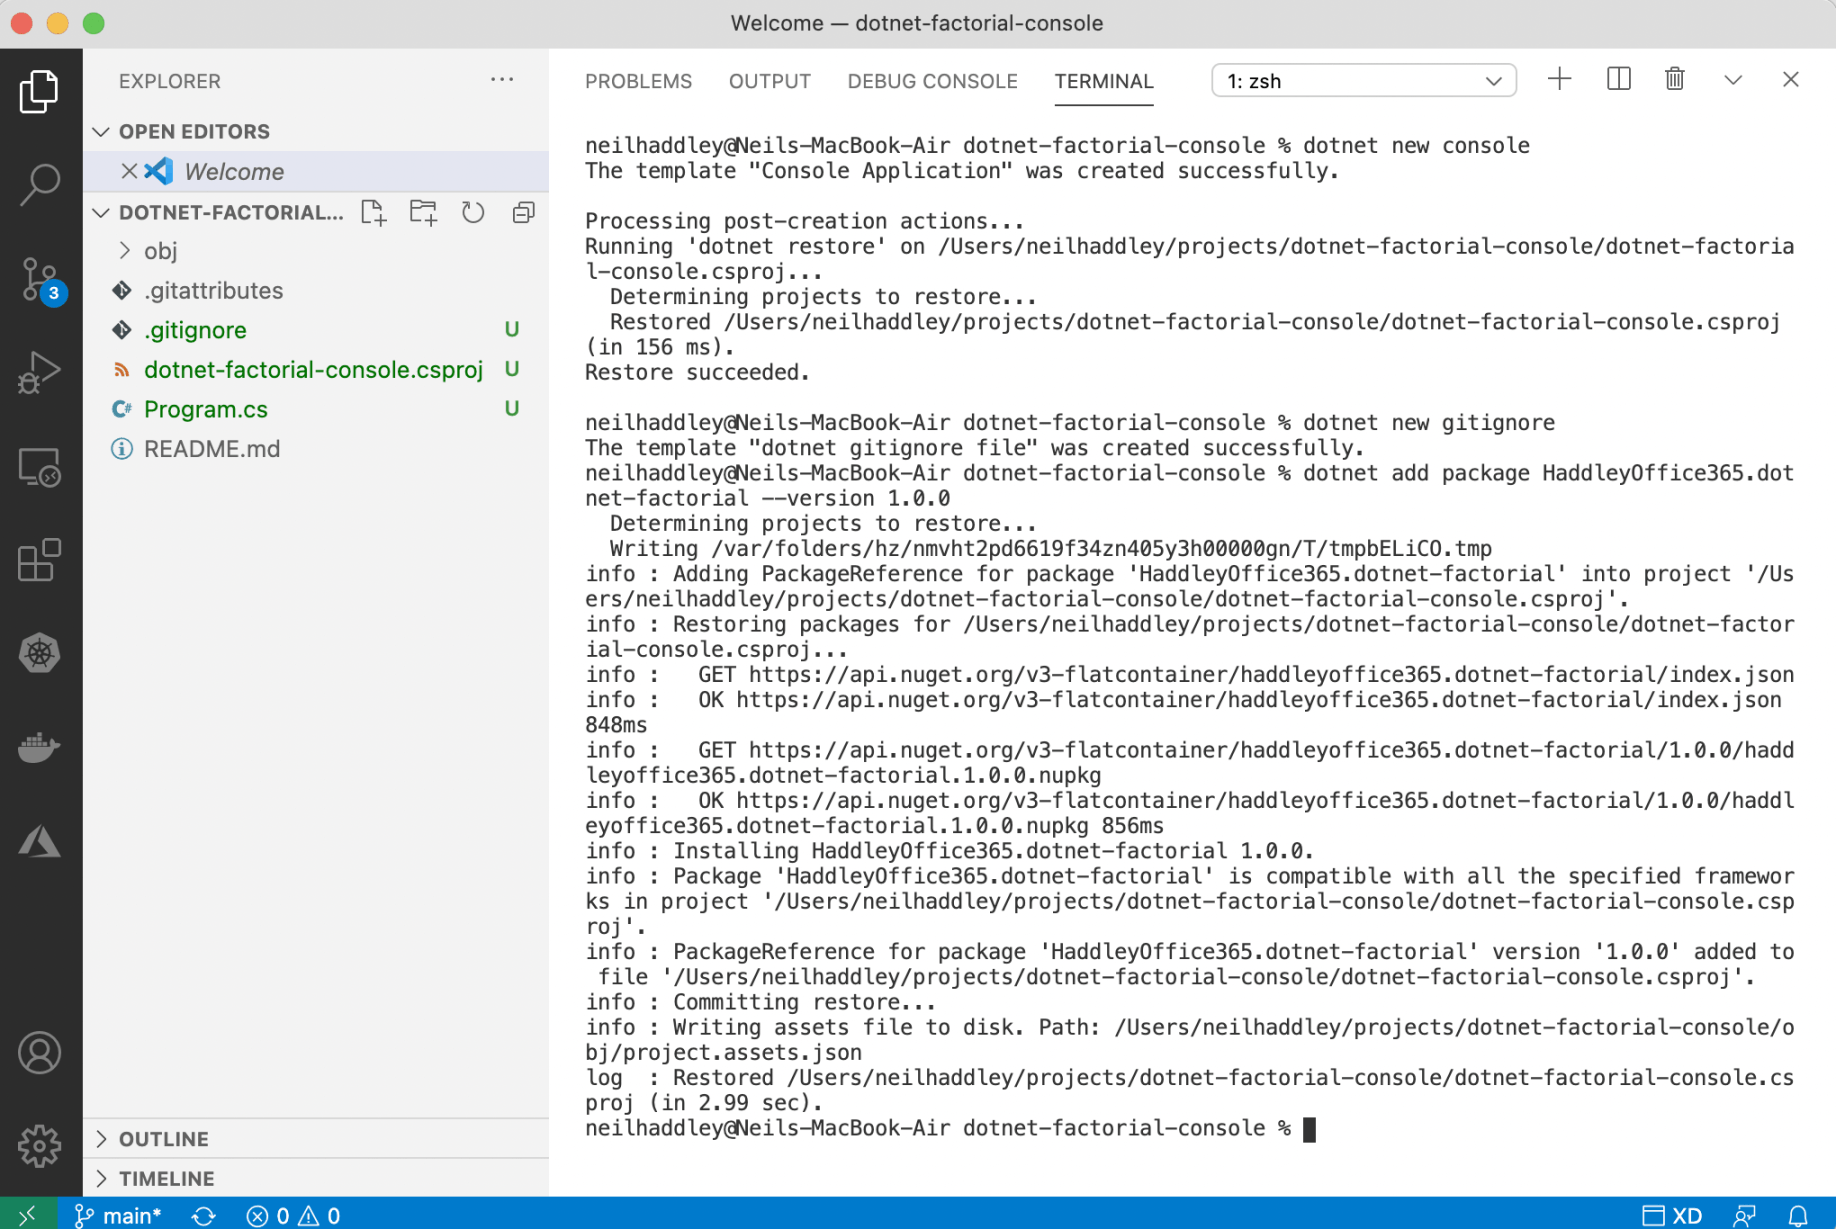The width and height of the screenshot is (1836, 1229).
Task: Open the Docker view in activity bar
Action: (40, 747)
